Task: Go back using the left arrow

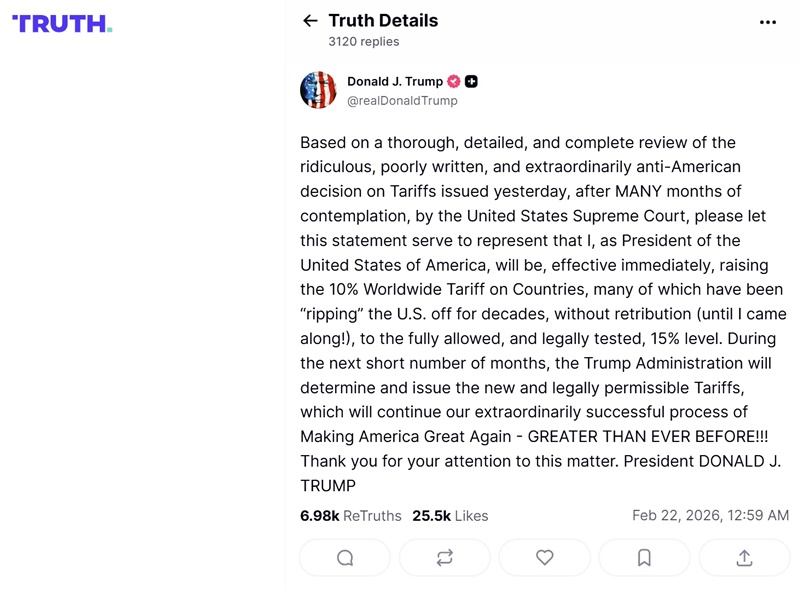Action: pos(310,21)
